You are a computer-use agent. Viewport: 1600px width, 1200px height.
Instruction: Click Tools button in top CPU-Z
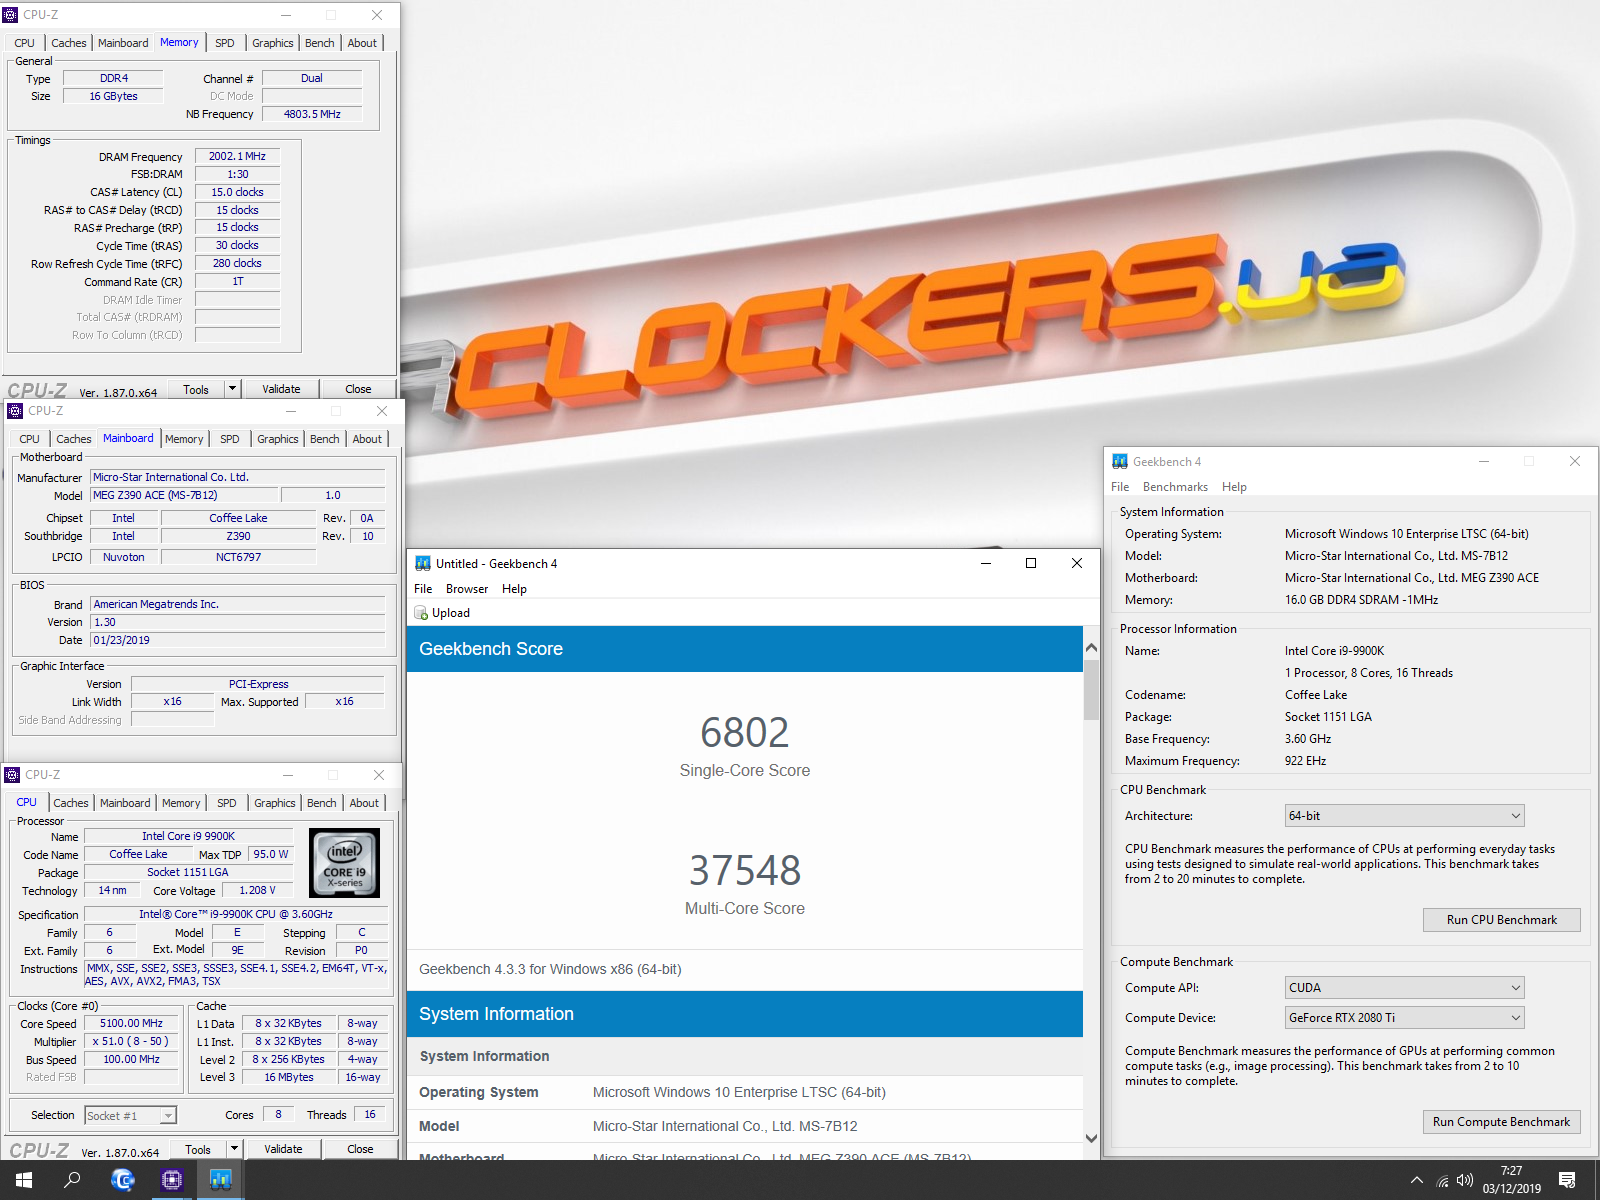click(196, 389)
